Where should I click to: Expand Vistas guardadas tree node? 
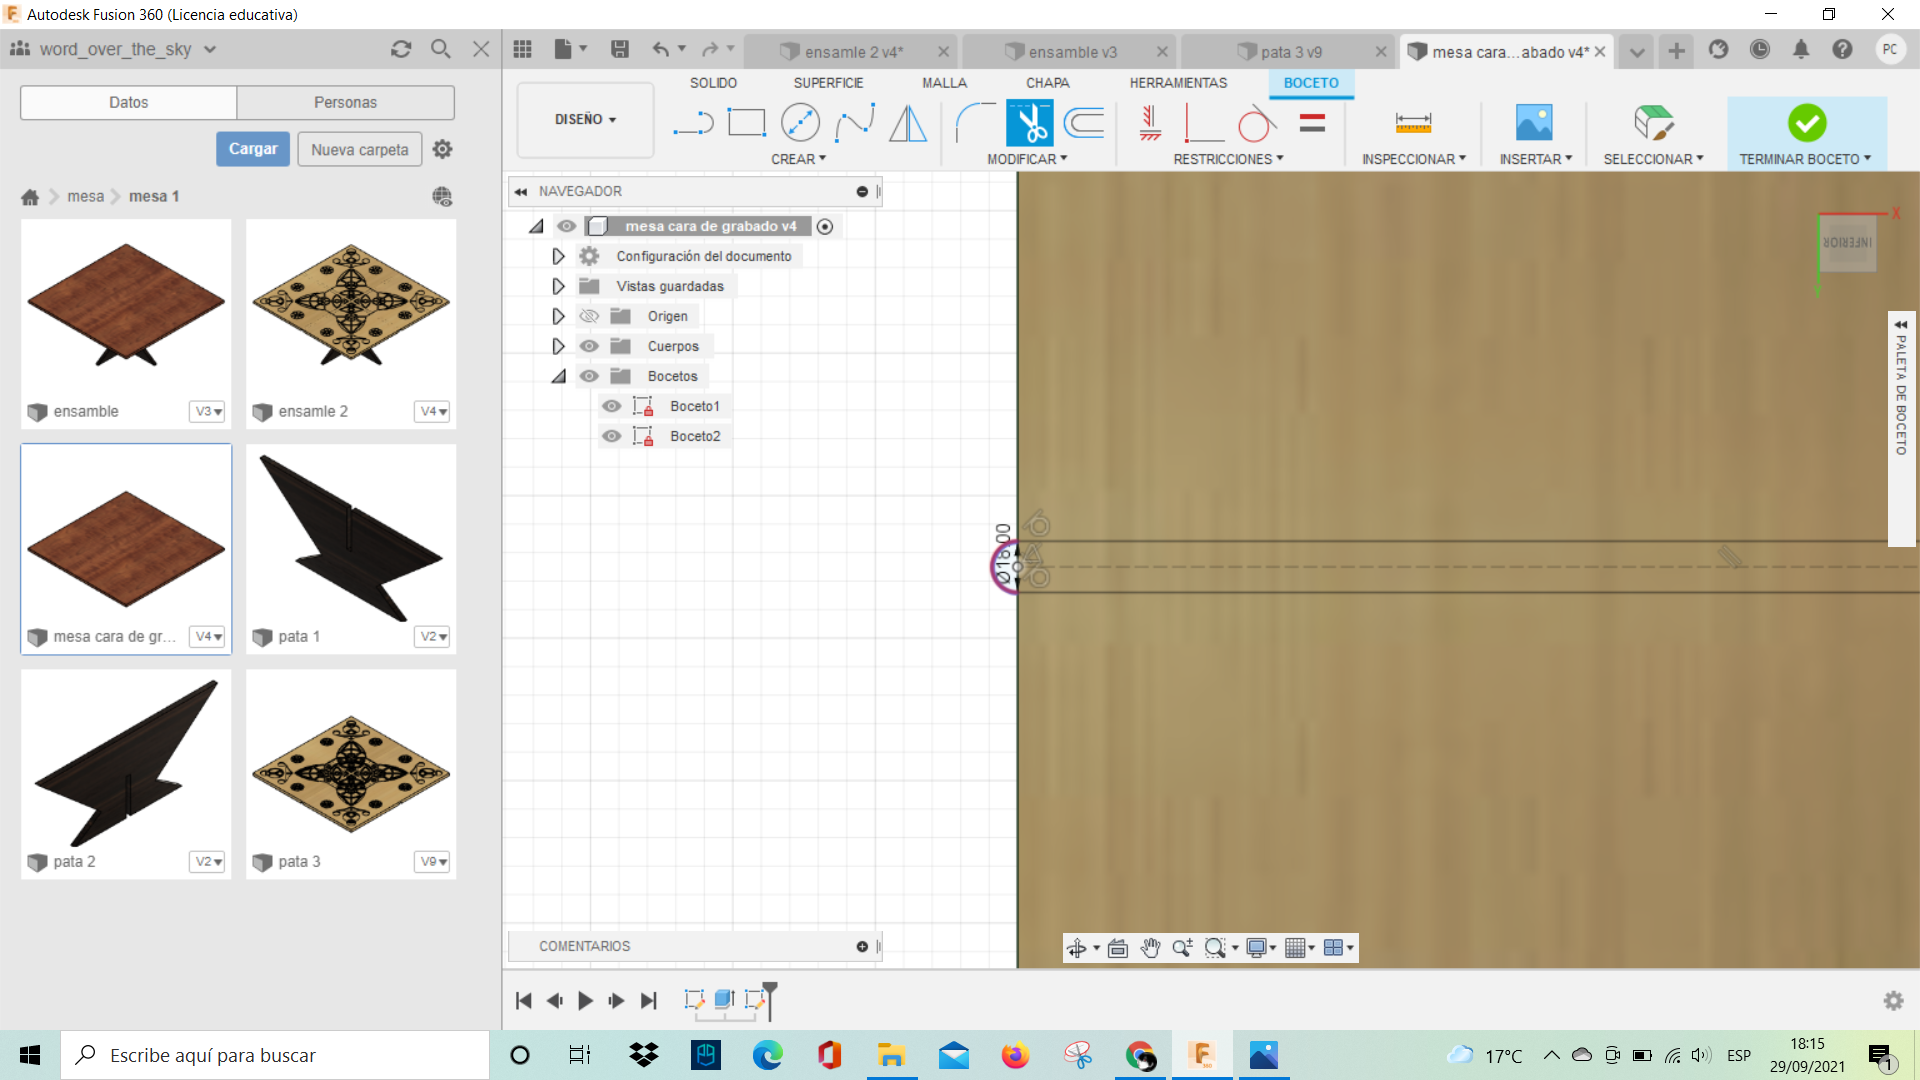pos(558,286)
